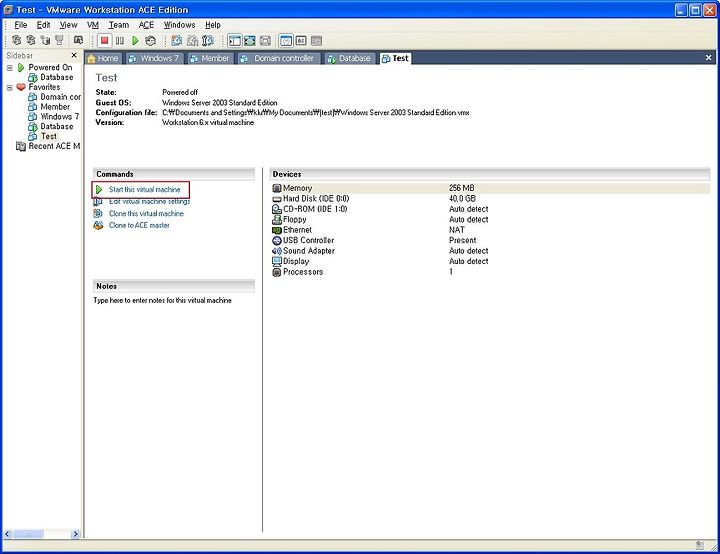Click the Revert to Snapshot toolbar icon
This screenshot has height=554, width=720.
192,41
